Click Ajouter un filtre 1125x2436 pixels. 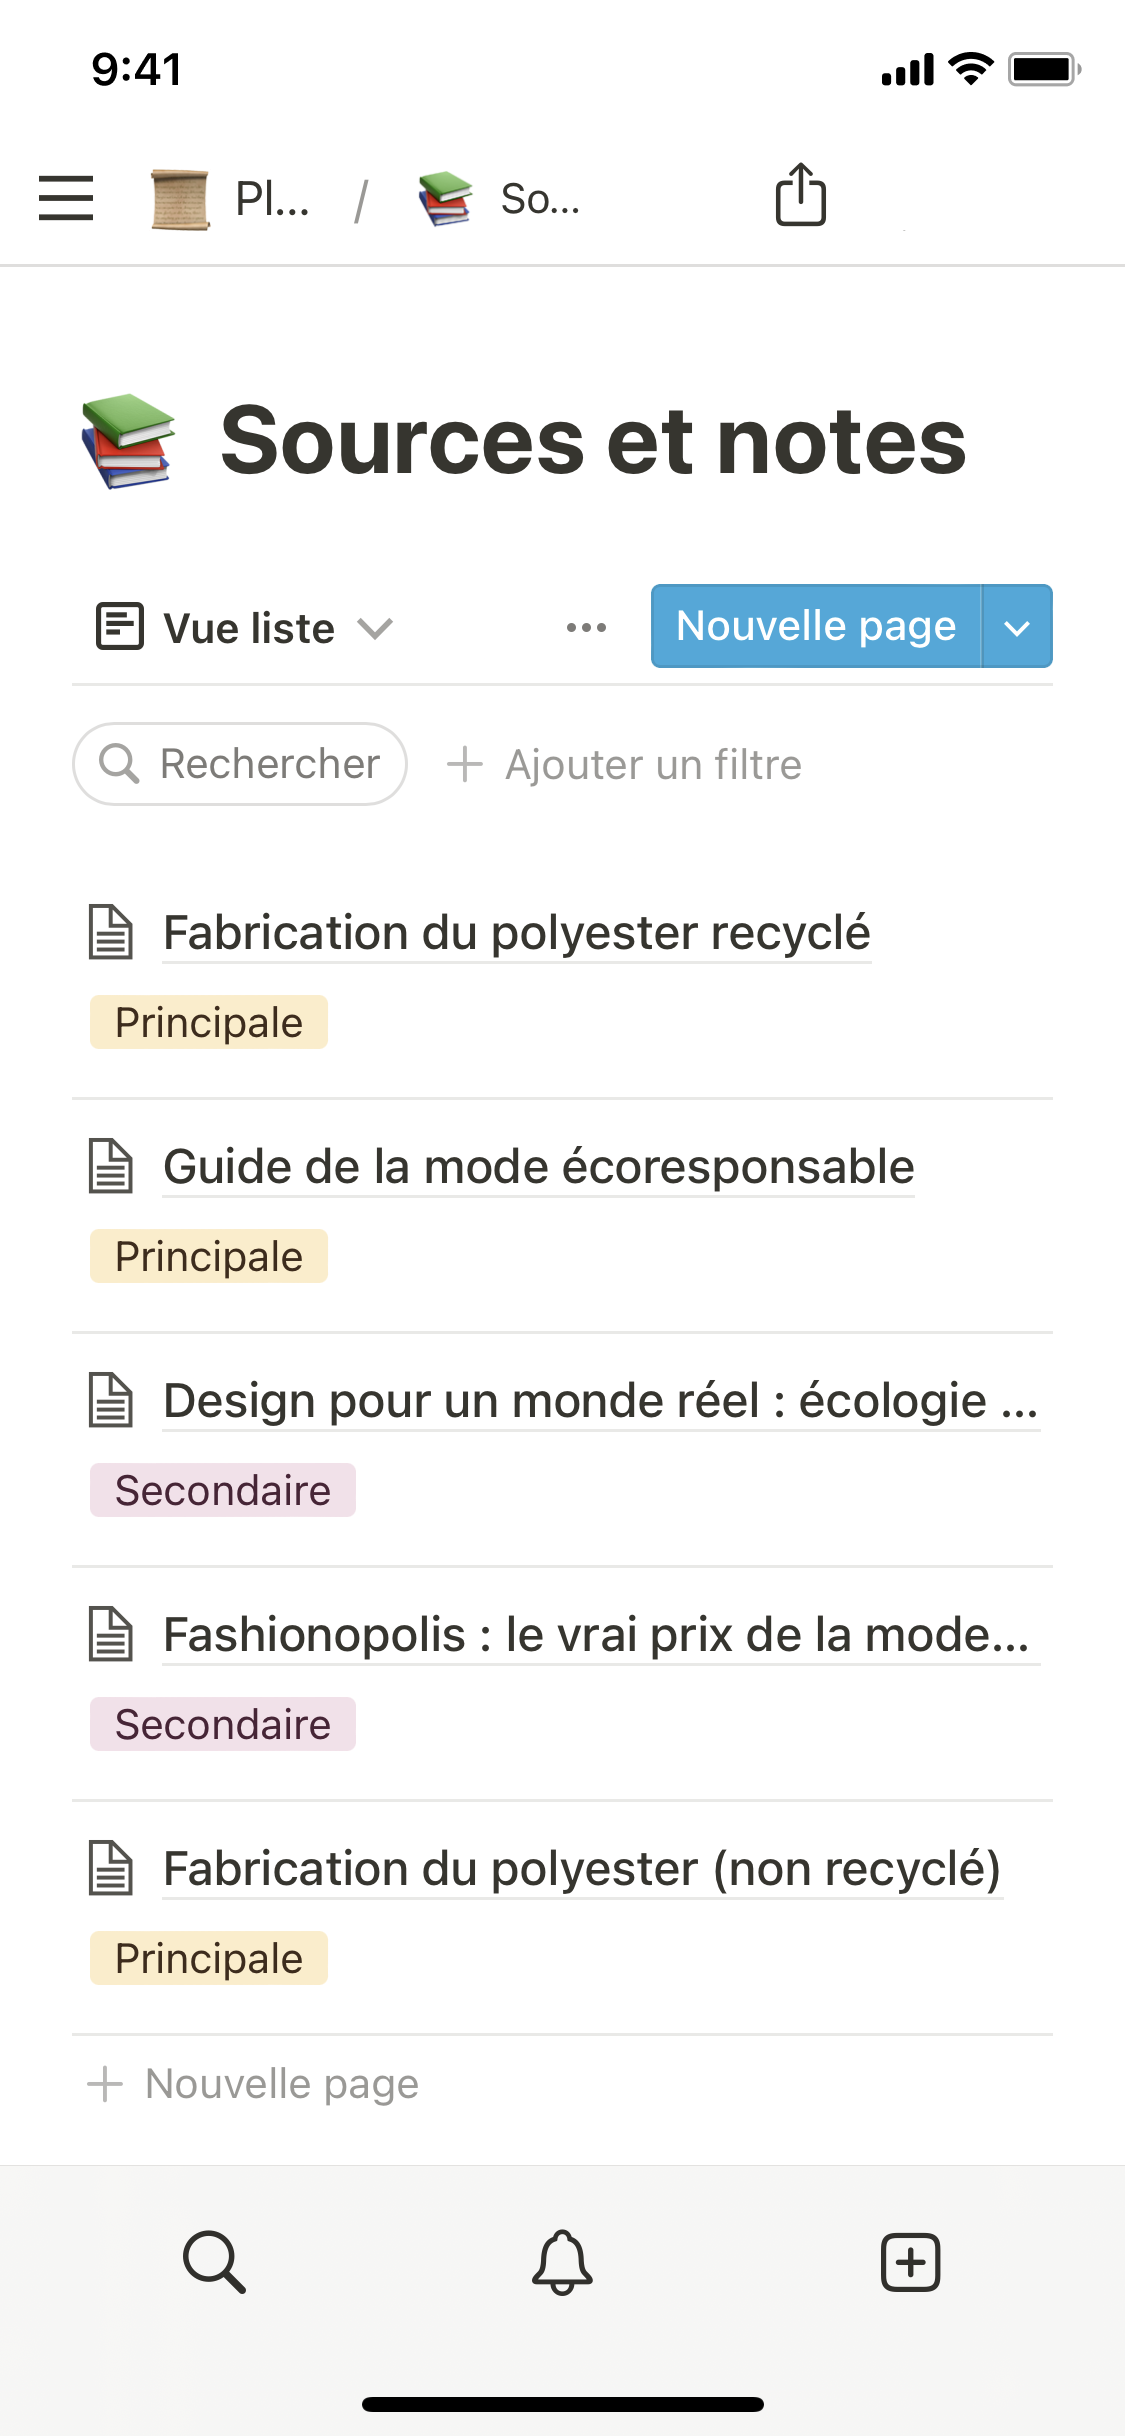tap(625, 765)
